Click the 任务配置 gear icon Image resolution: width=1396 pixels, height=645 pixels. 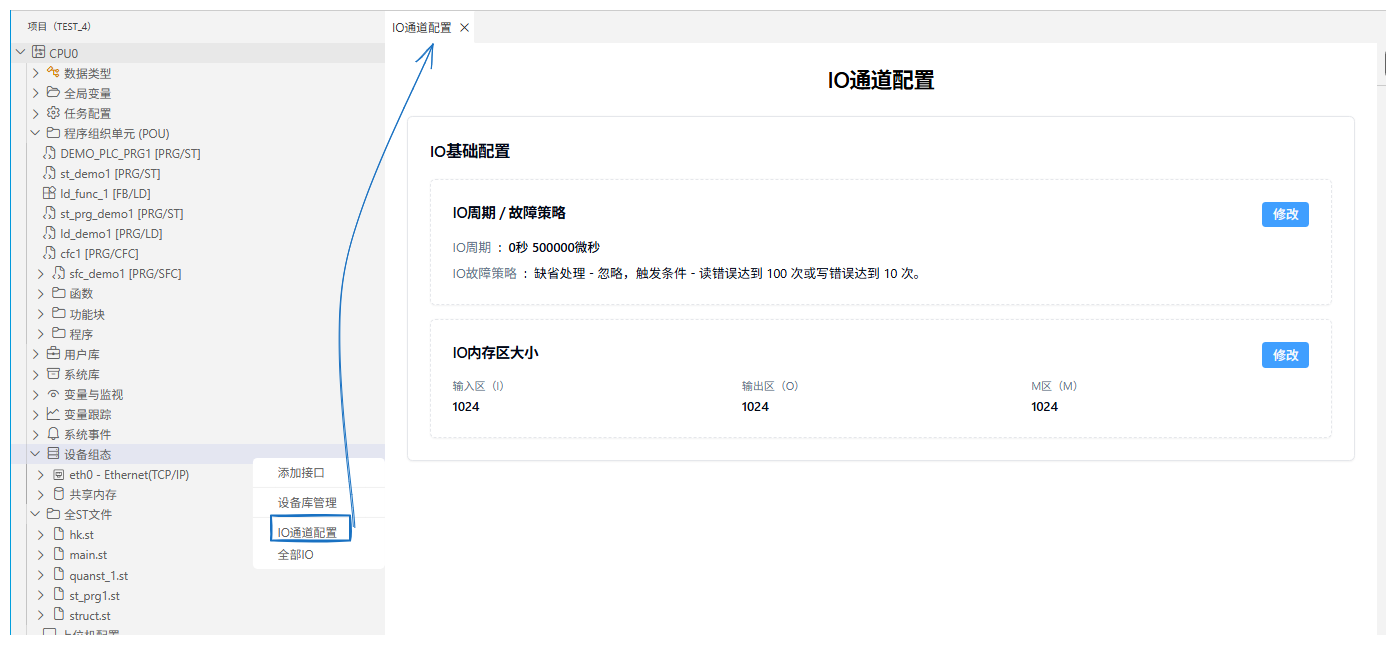[53, 112]
